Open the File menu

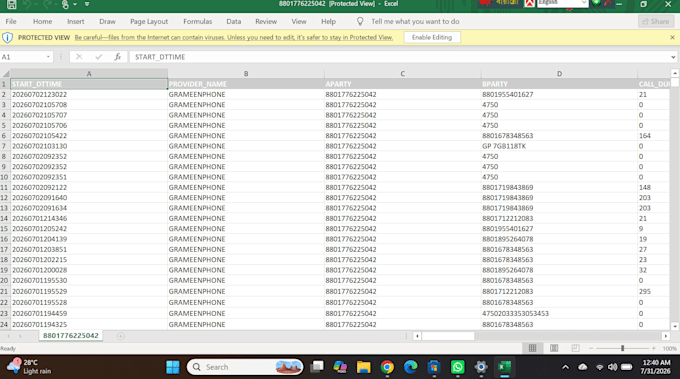[11, 21]
